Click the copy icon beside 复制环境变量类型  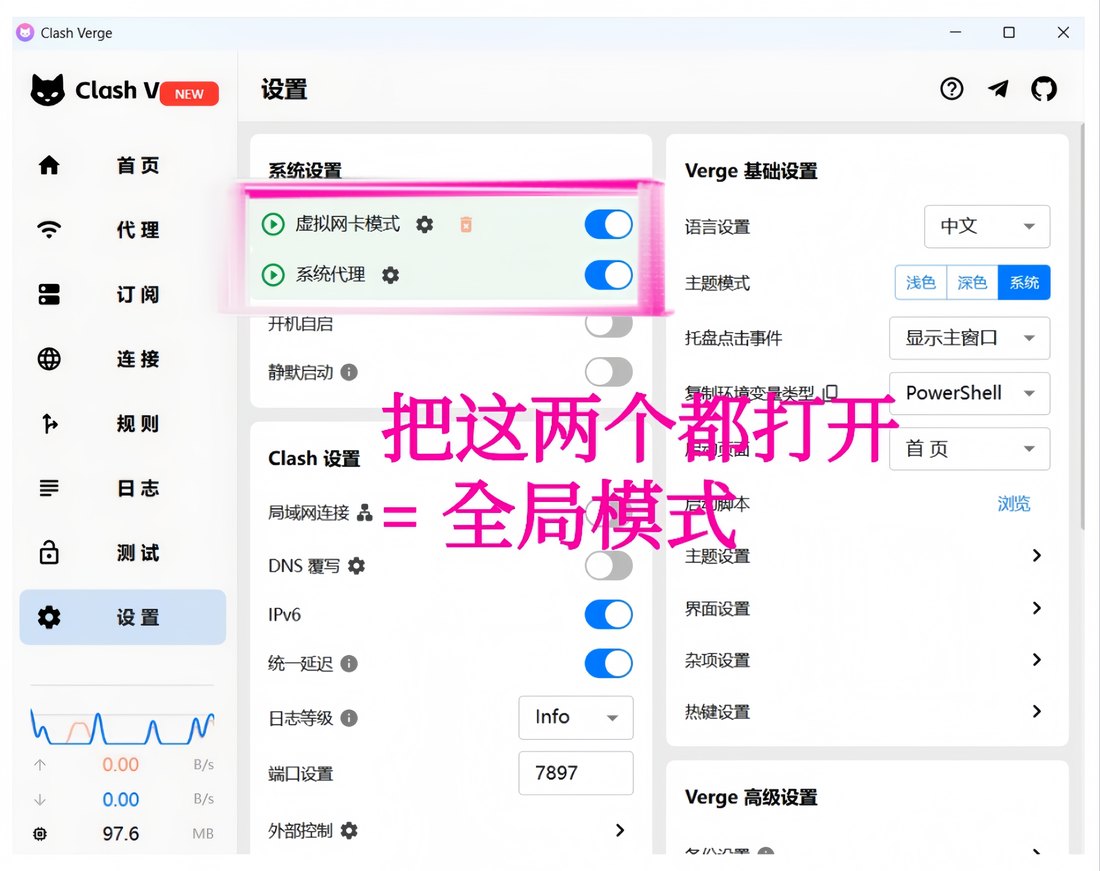click(830, 393)
